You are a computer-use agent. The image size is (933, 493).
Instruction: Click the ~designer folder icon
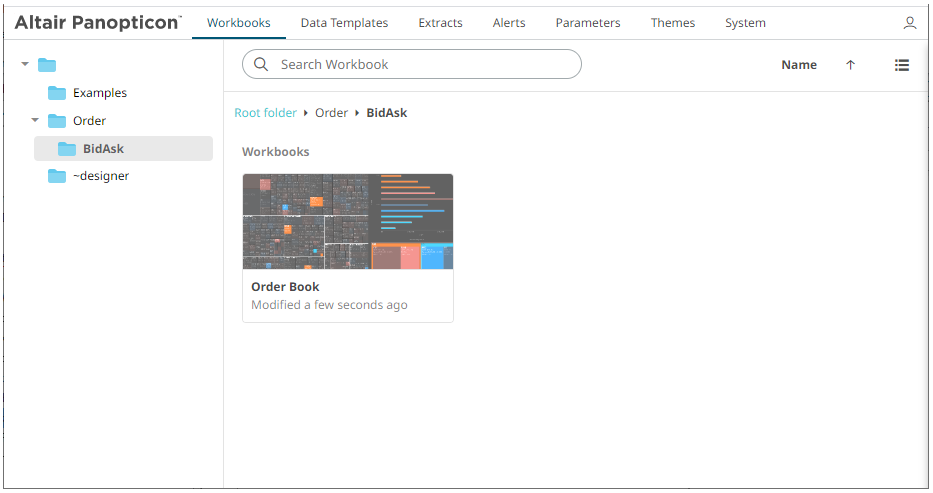[x=57, y=176]
